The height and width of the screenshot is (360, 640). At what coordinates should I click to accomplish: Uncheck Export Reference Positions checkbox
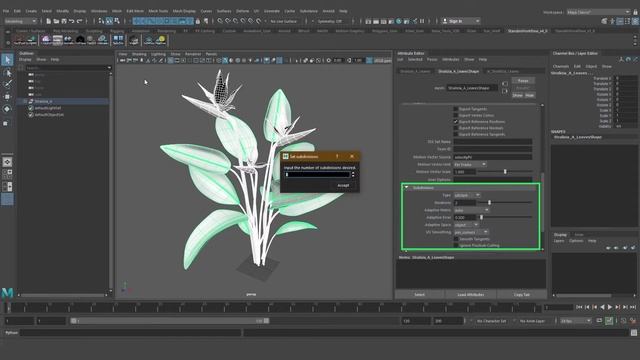(456, 122)
